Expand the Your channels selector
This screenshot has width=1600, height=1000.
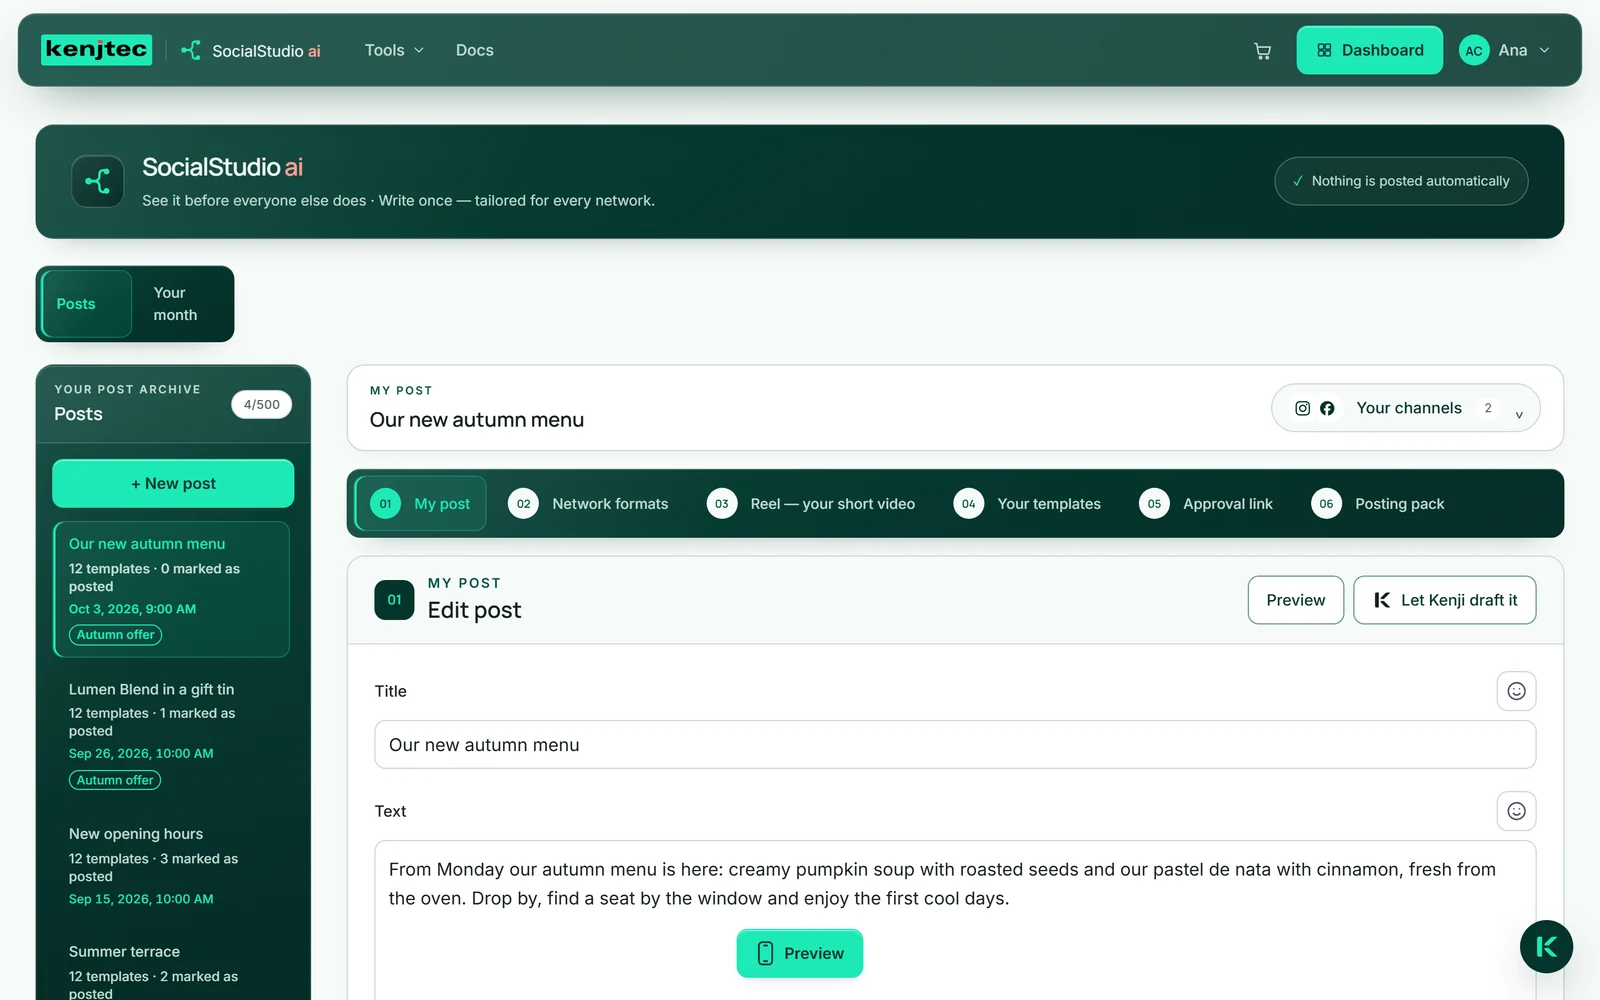tap(1405, 408)
